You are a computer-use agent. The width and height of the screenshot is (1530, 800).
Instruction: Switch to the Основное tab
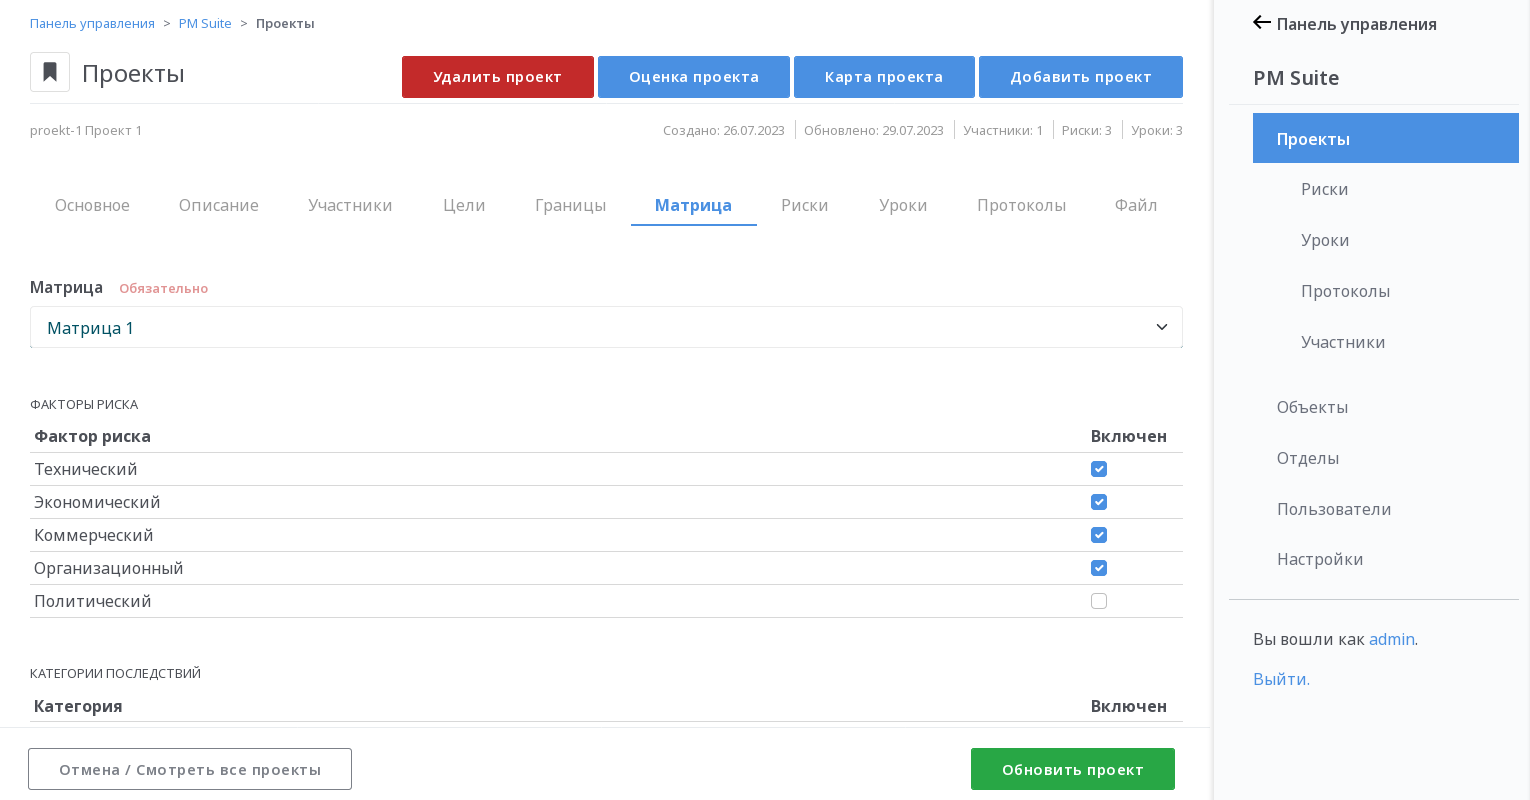tap(92, 205)
